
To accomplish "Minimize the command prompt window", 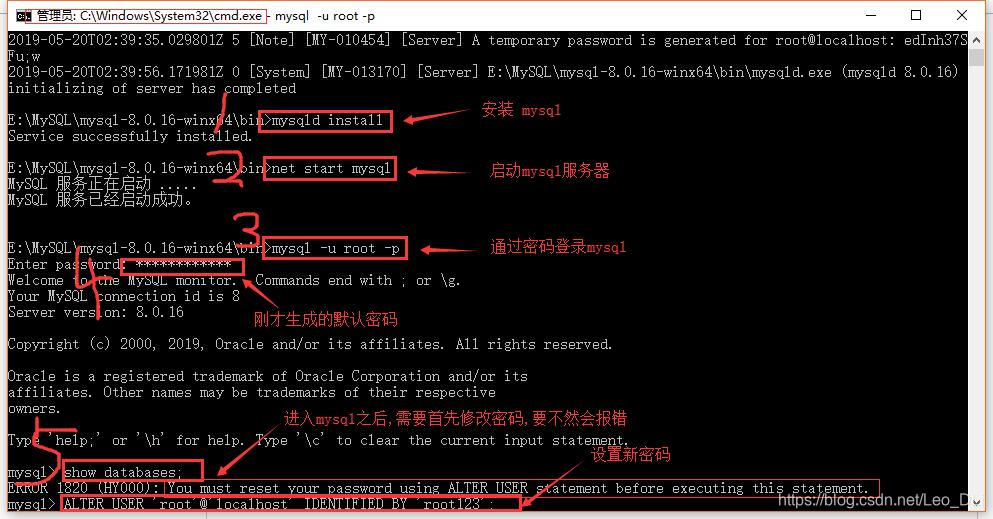I will coord(871,15).
